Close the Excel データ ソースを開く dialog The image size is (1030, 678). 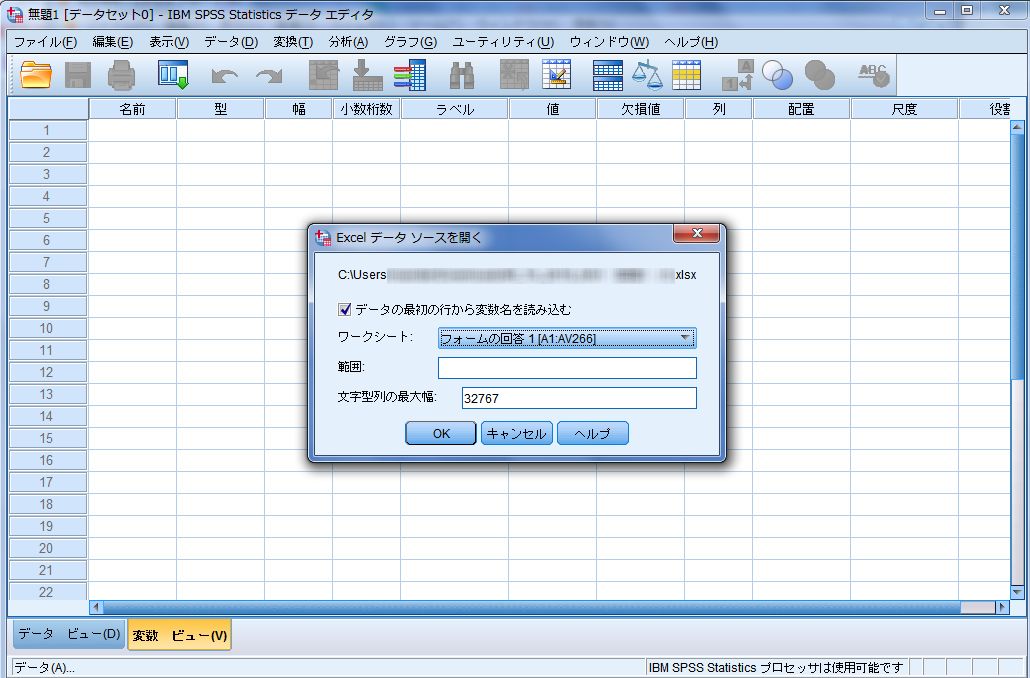[696, 233]
